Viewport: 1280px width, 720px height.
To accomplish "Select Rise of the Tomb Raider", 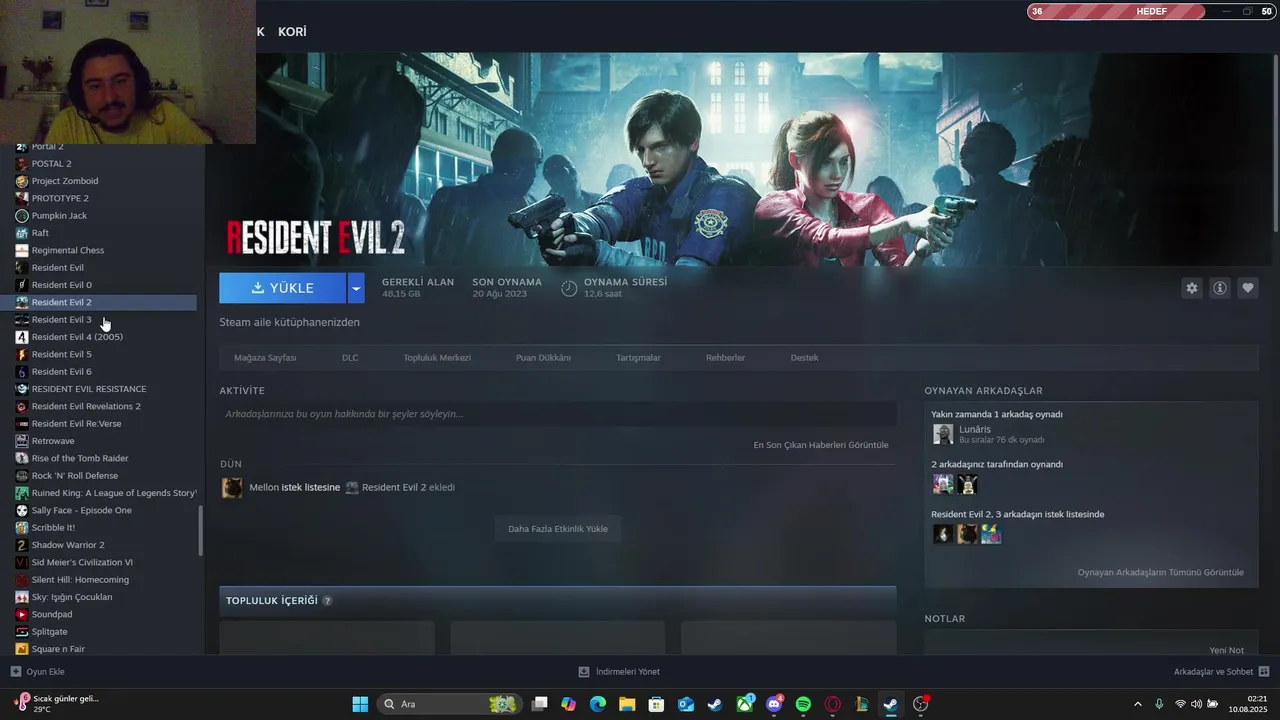I will click(x=80, y=458).
